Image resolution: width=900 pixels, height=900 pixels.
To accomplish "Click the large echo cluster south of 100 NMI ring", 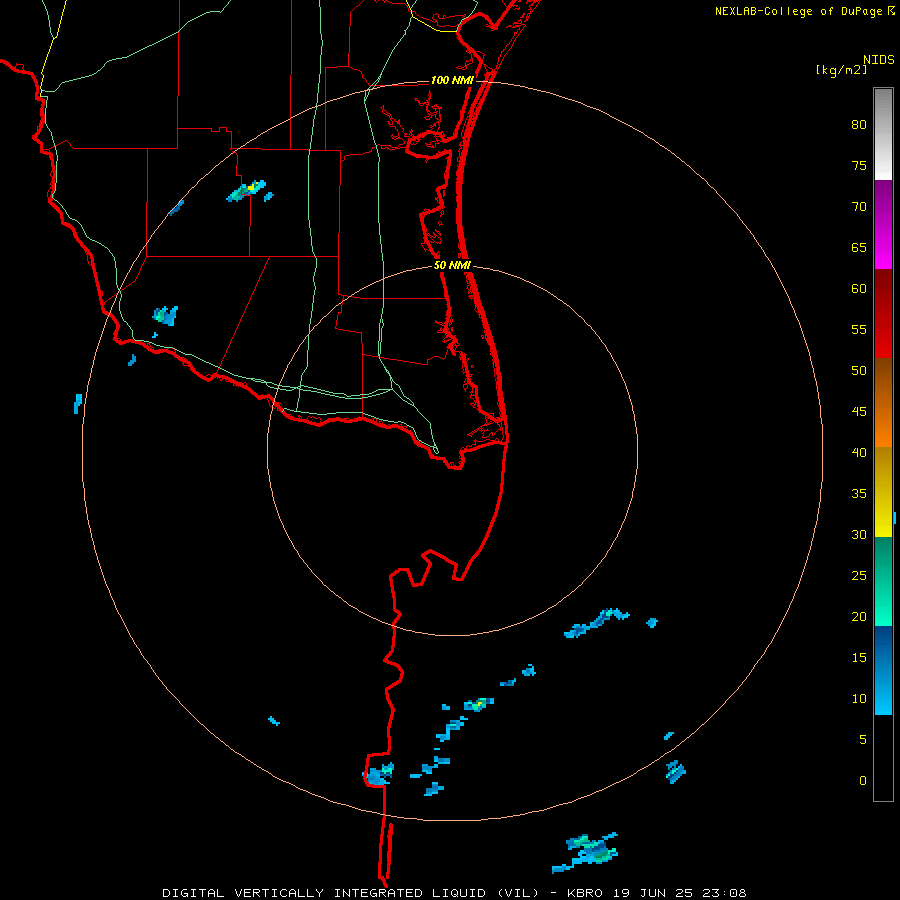I will pos(586,852).
